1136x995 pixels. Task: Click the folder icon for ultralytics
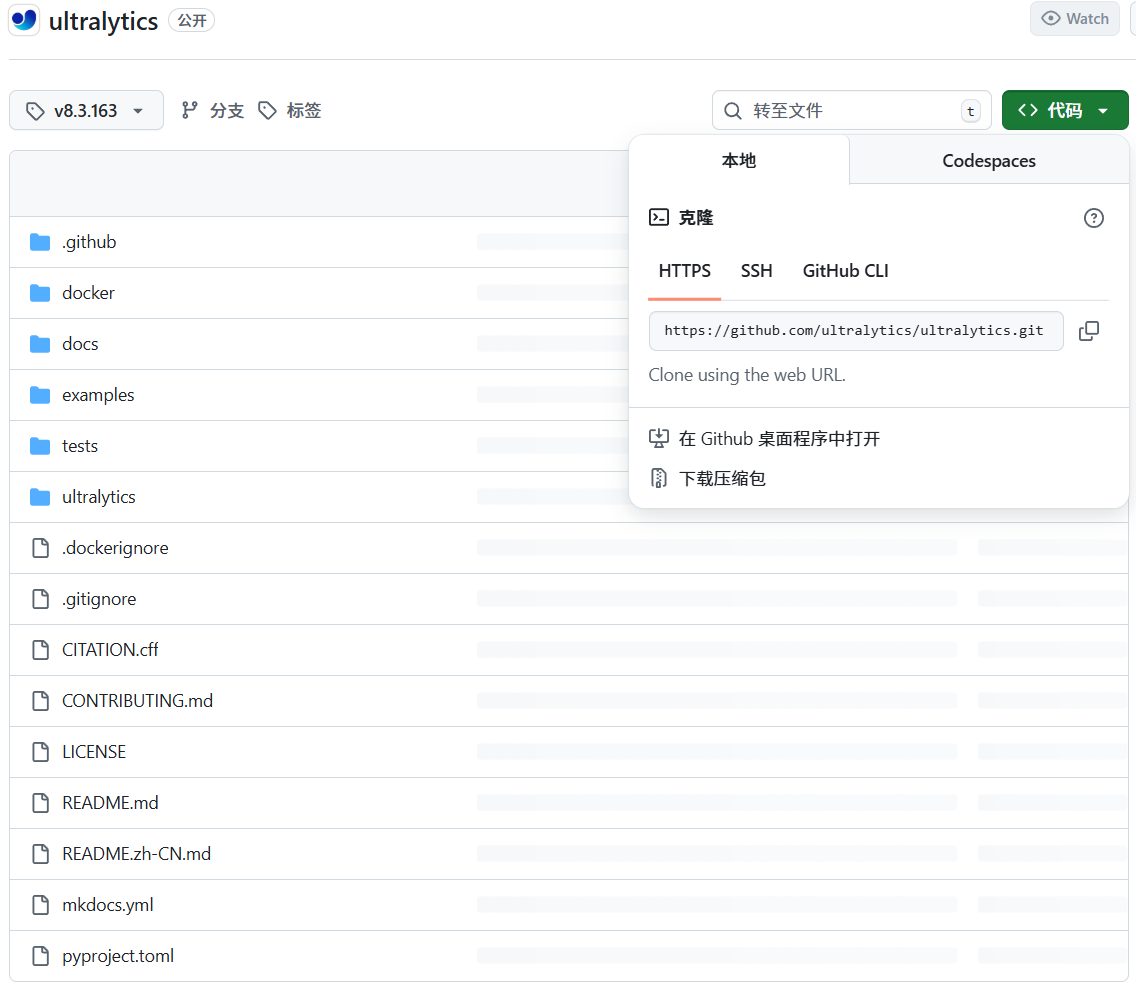[40, 497]
